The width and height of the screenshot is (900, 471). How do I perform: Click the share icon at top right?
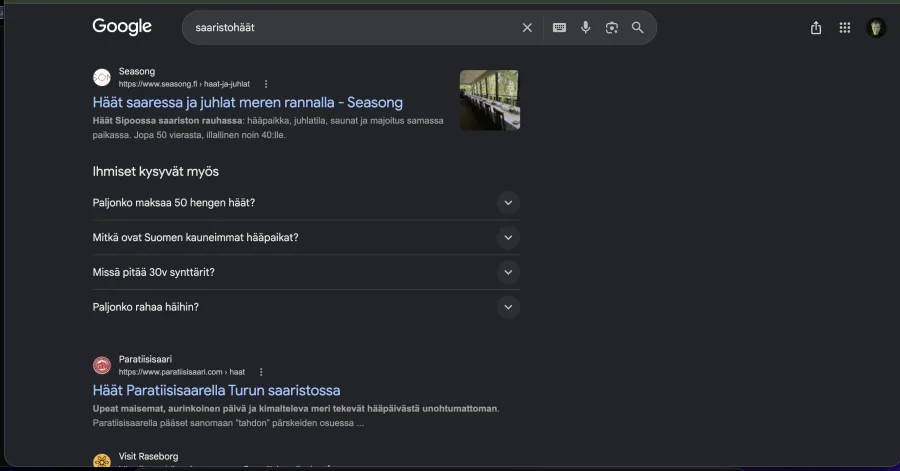(816, 28)
